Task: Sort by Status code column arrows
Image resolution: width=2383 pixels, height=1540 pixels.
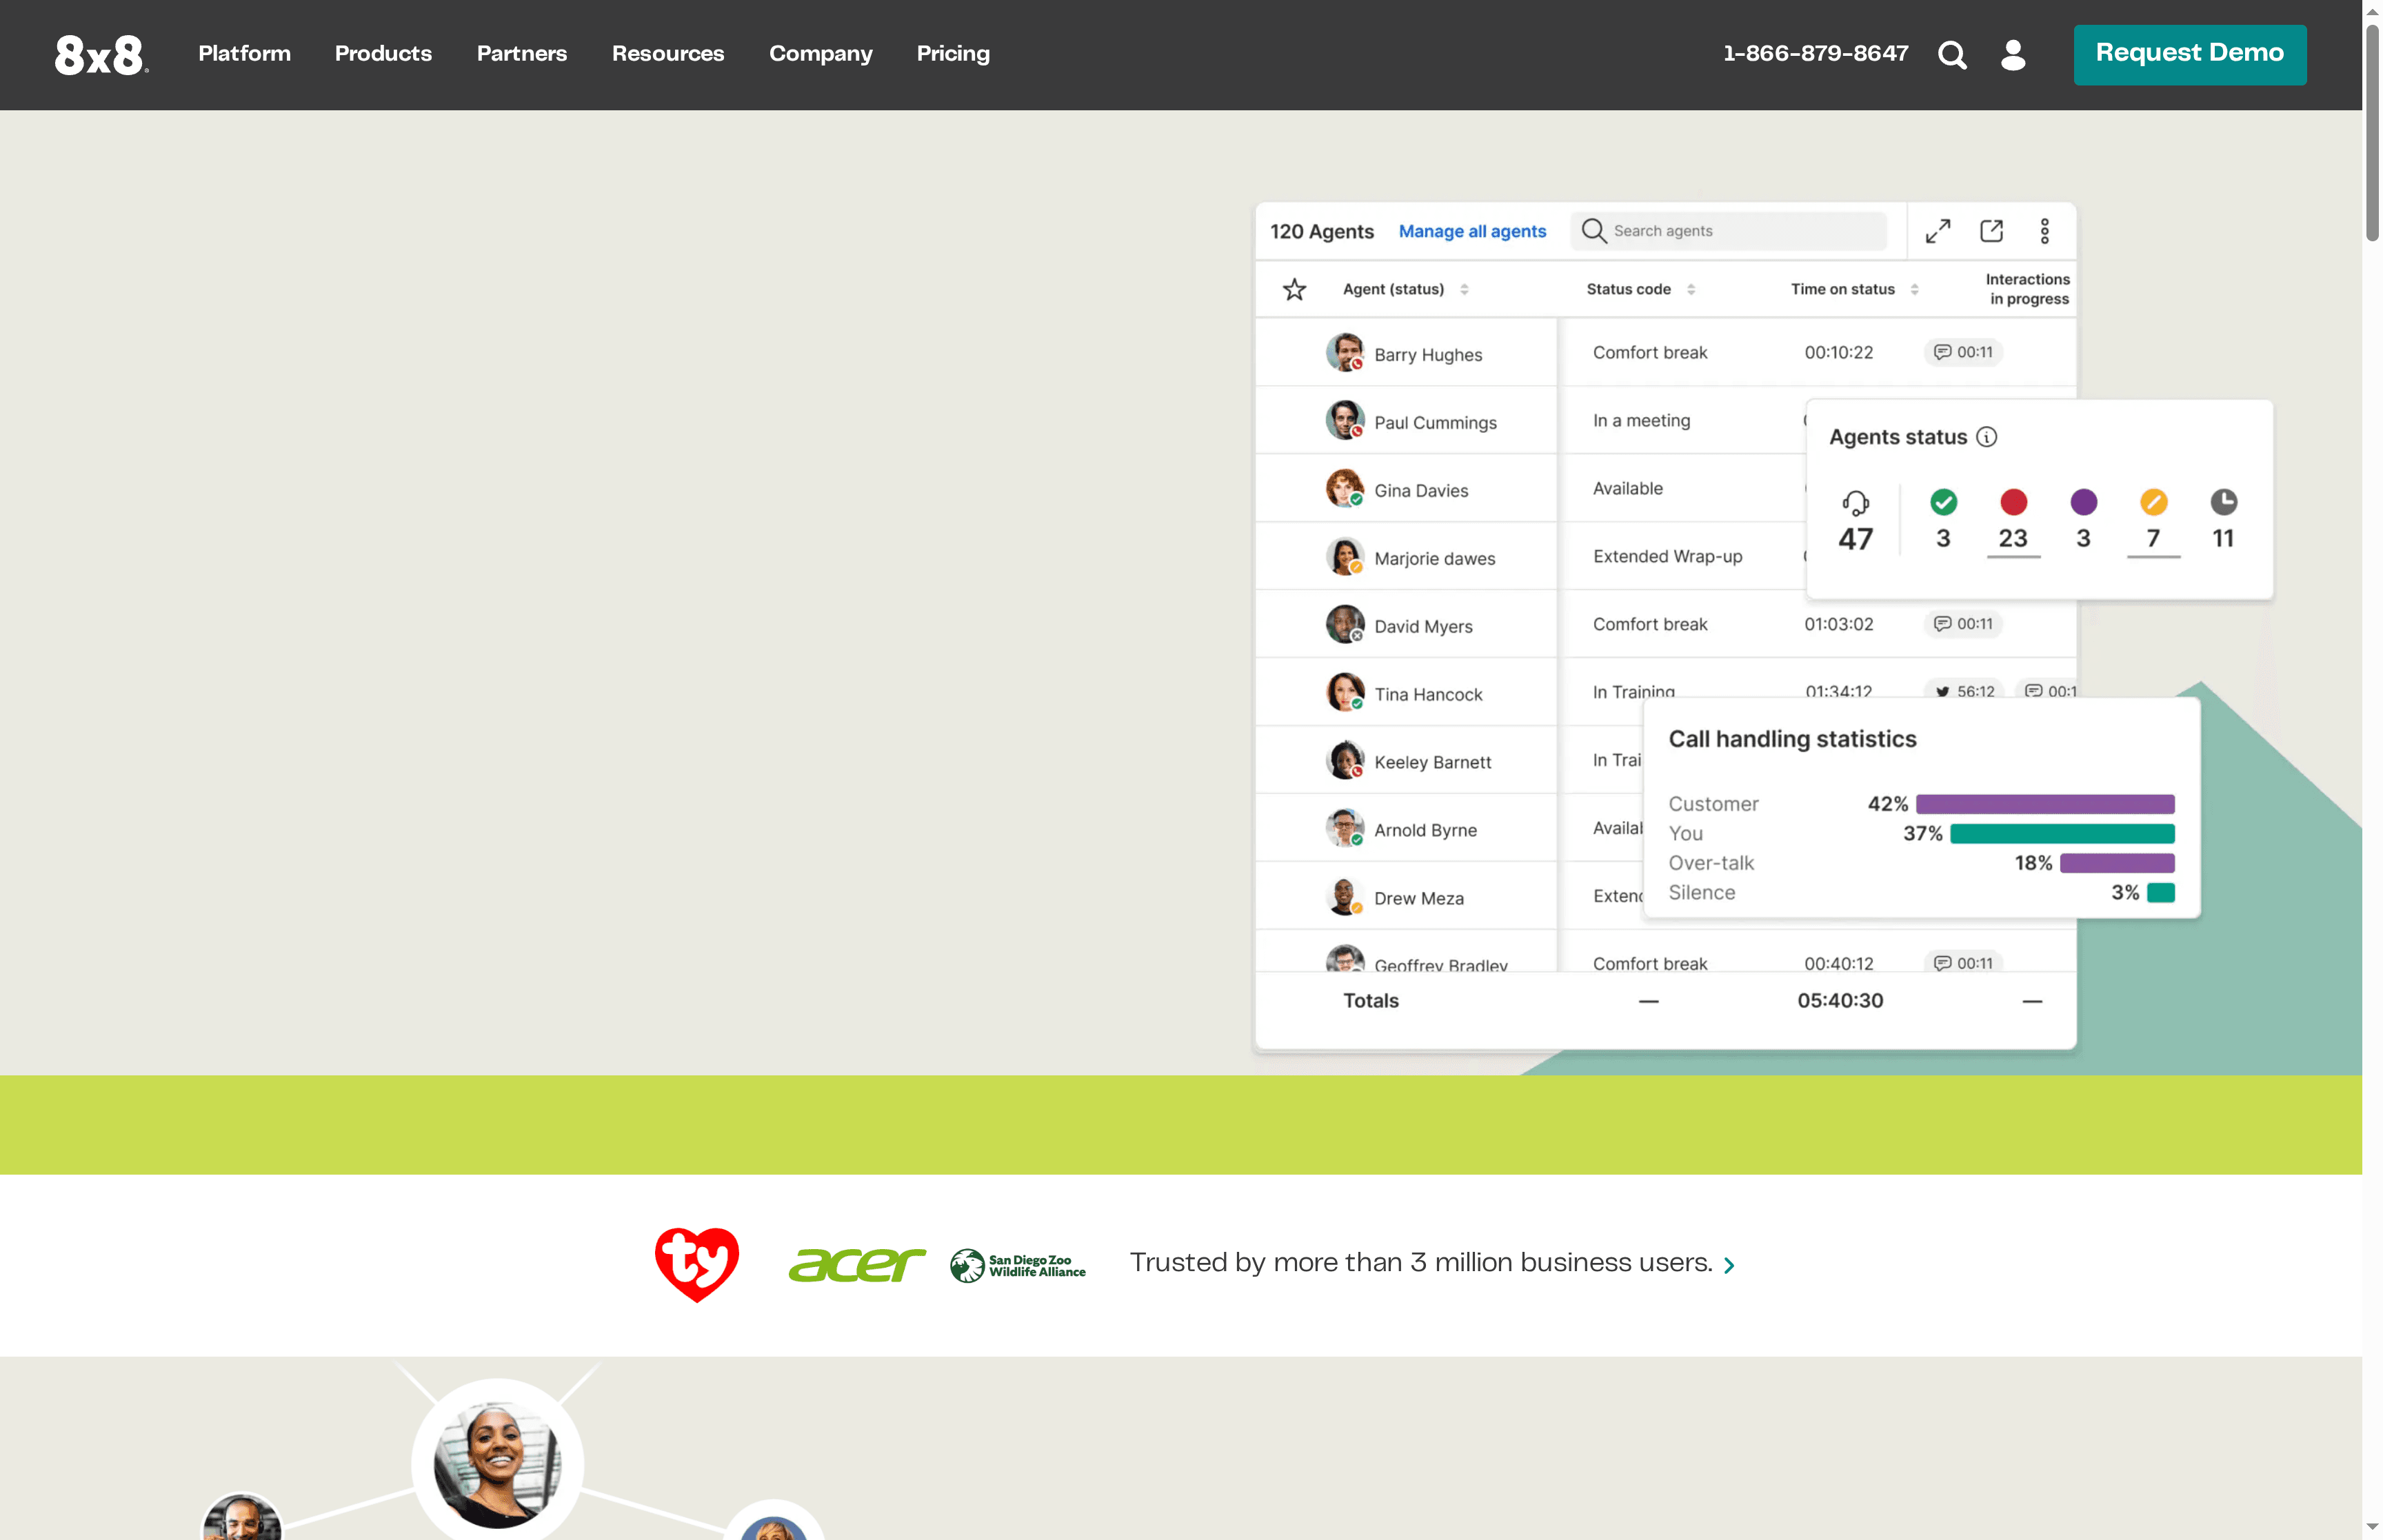Action: tap(1691, 289)
